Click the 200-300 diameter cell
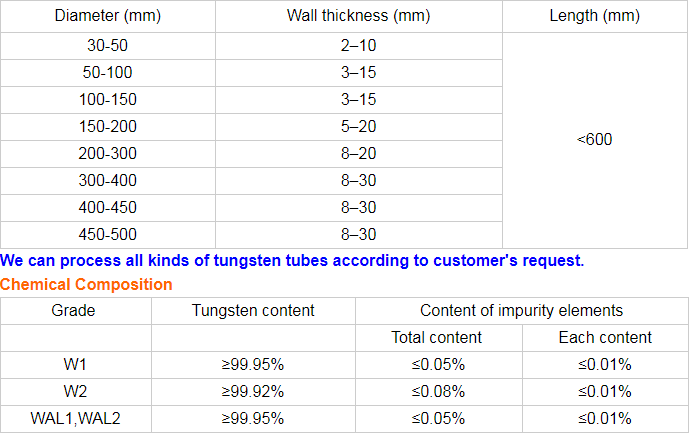The height and width of the screenshot is (434, 690). click(x=108, y=154)
